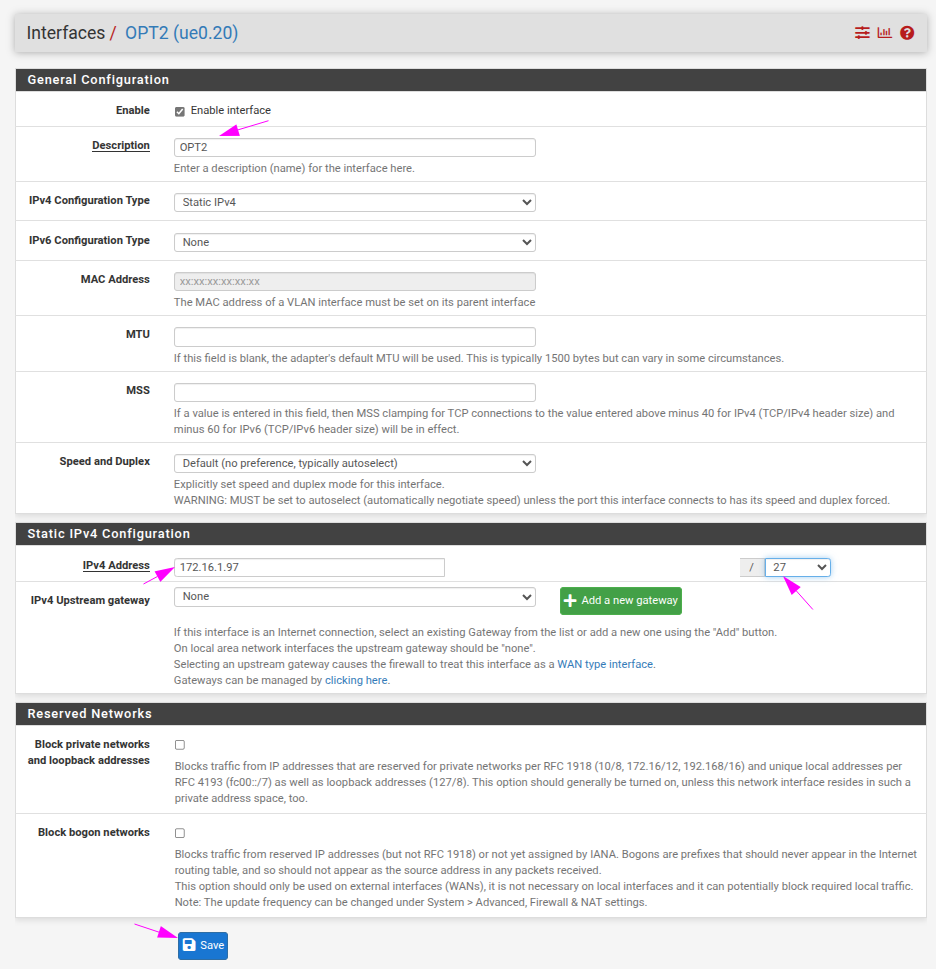Expand the IPv6 Configuration Type dropdown
The width and height of the screenshot is (936, 969).
(x=354, y=242)
